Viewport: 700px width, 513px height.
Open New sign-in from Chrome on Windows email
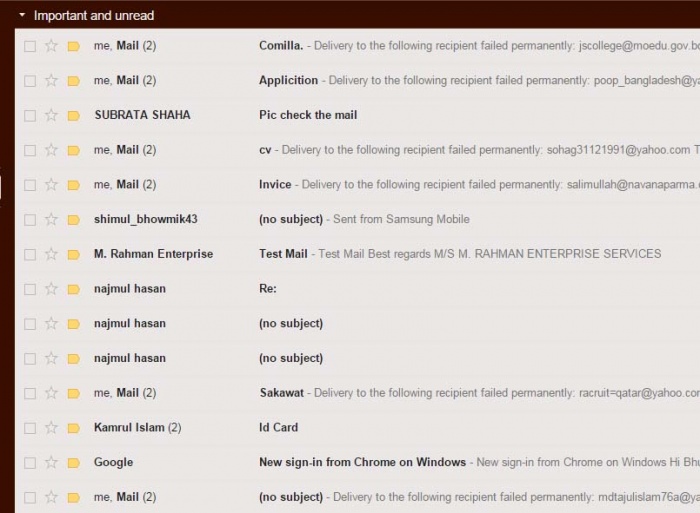pyautogui.click(x=362, y=462)
